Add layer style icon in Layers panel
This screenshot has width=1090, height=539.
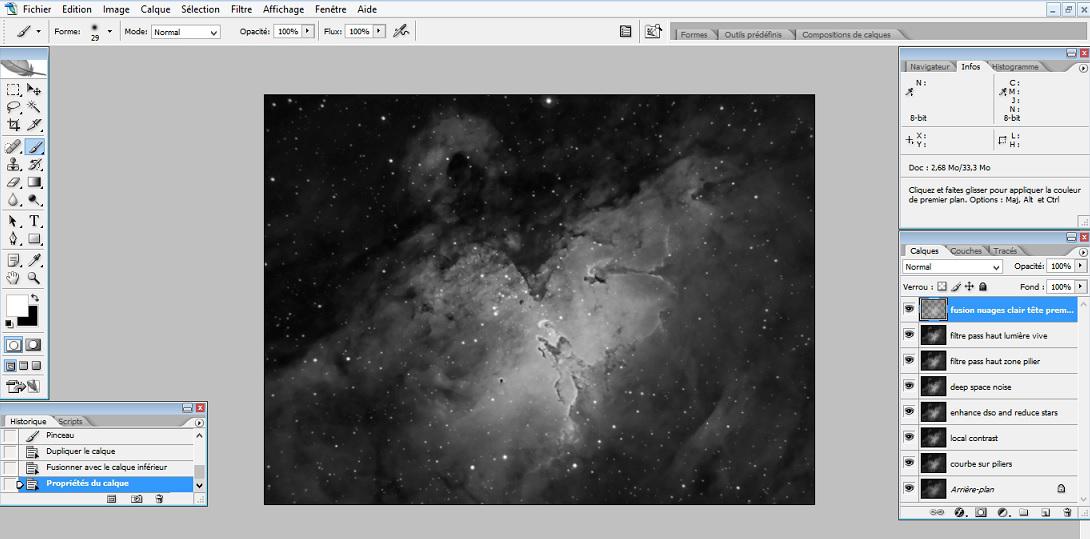point(959,513)
